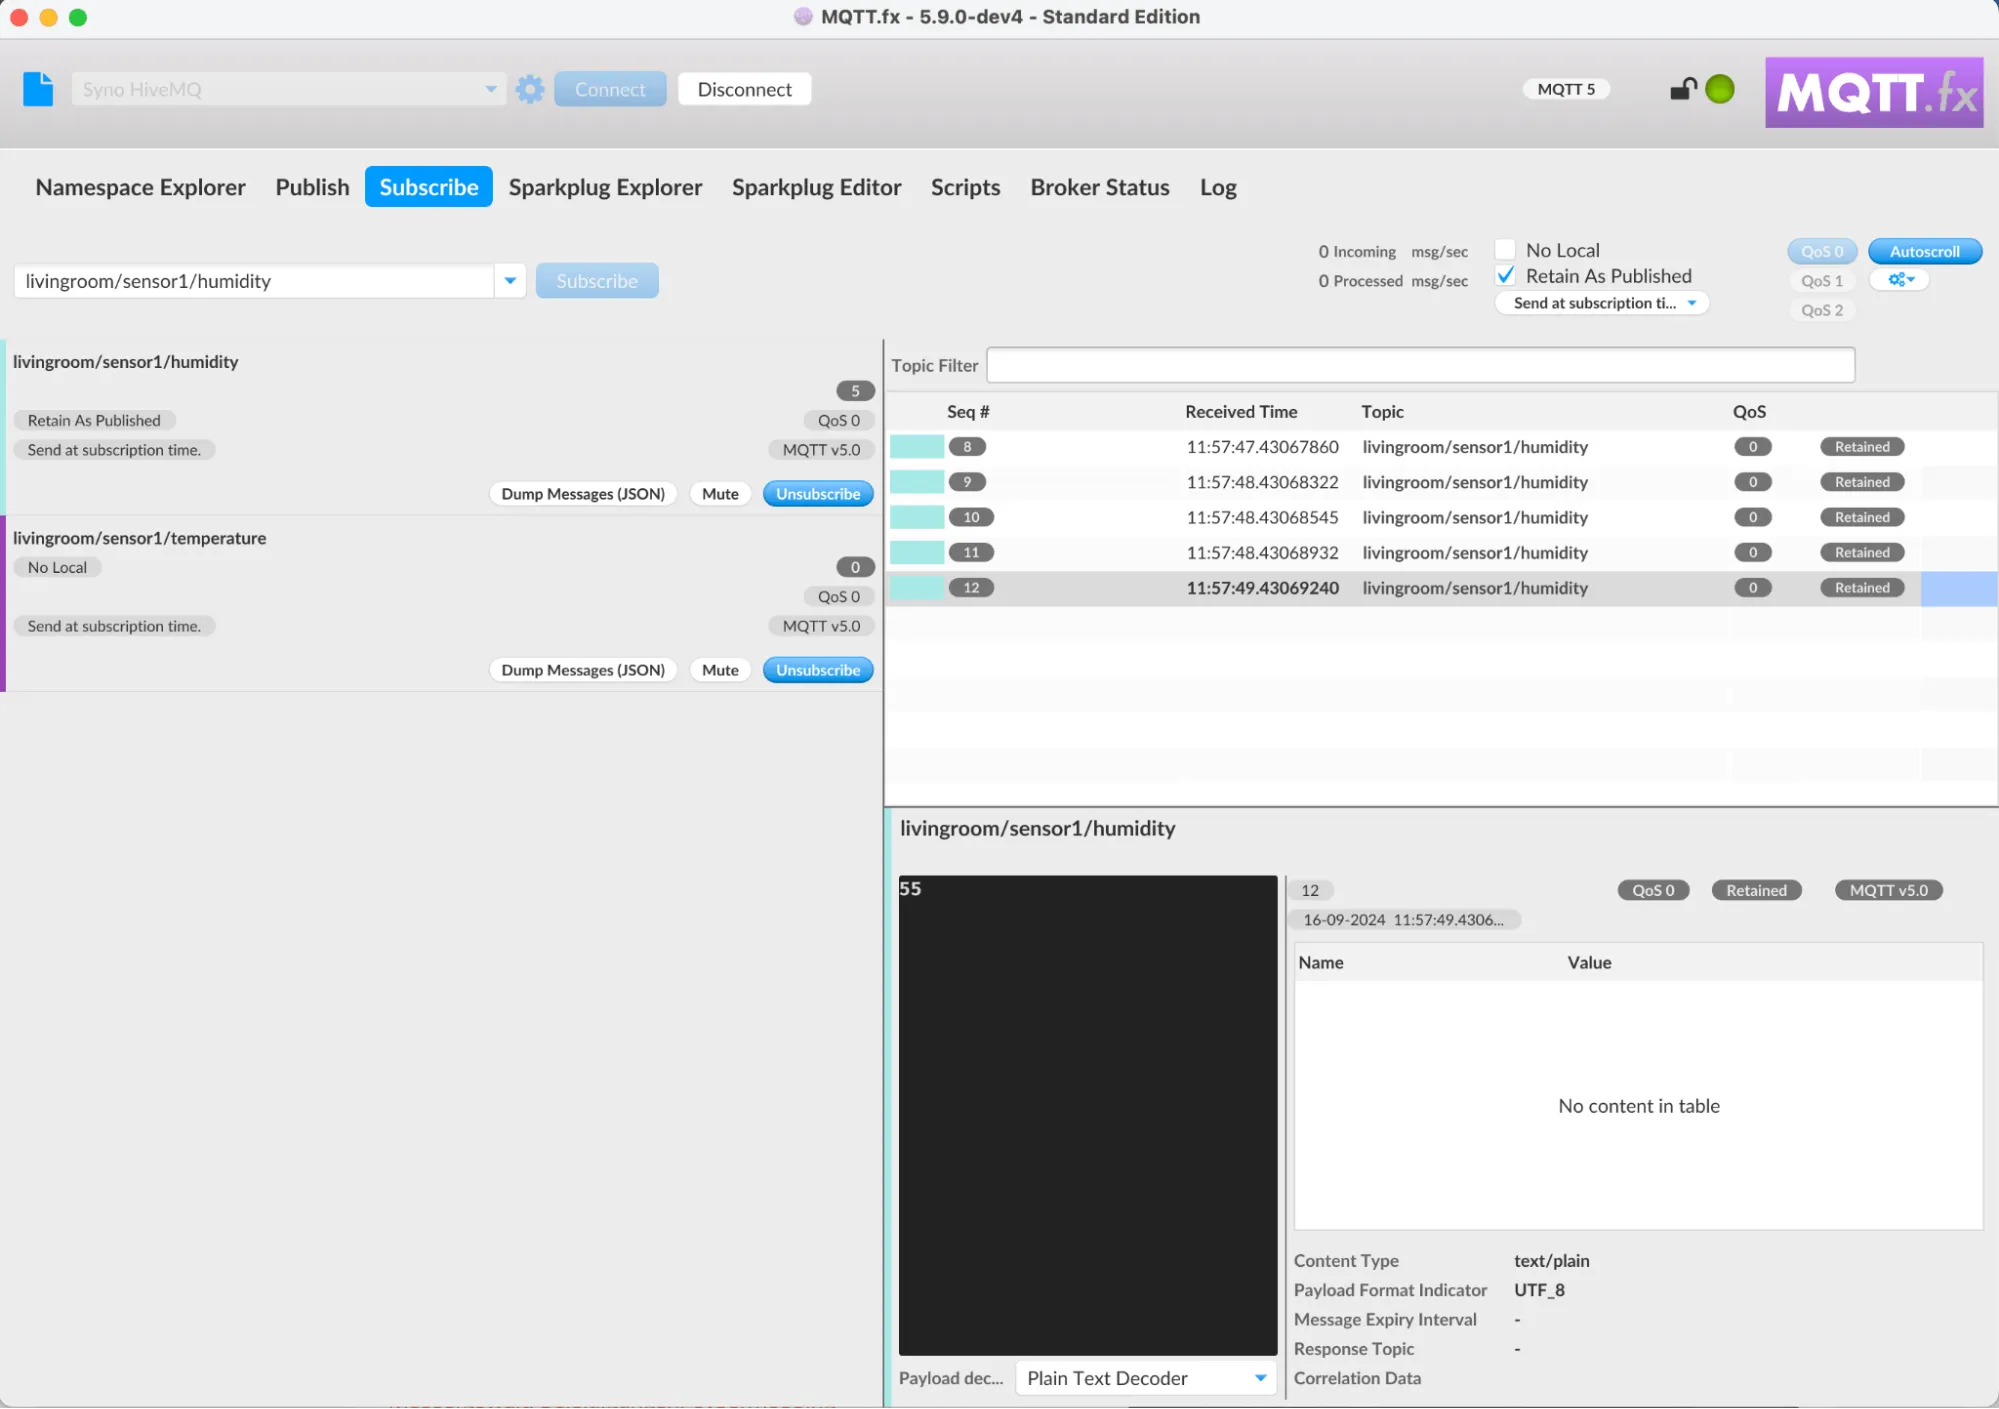
Task: Click the Topic Filter input field
Action: (x=1420, y=365)
